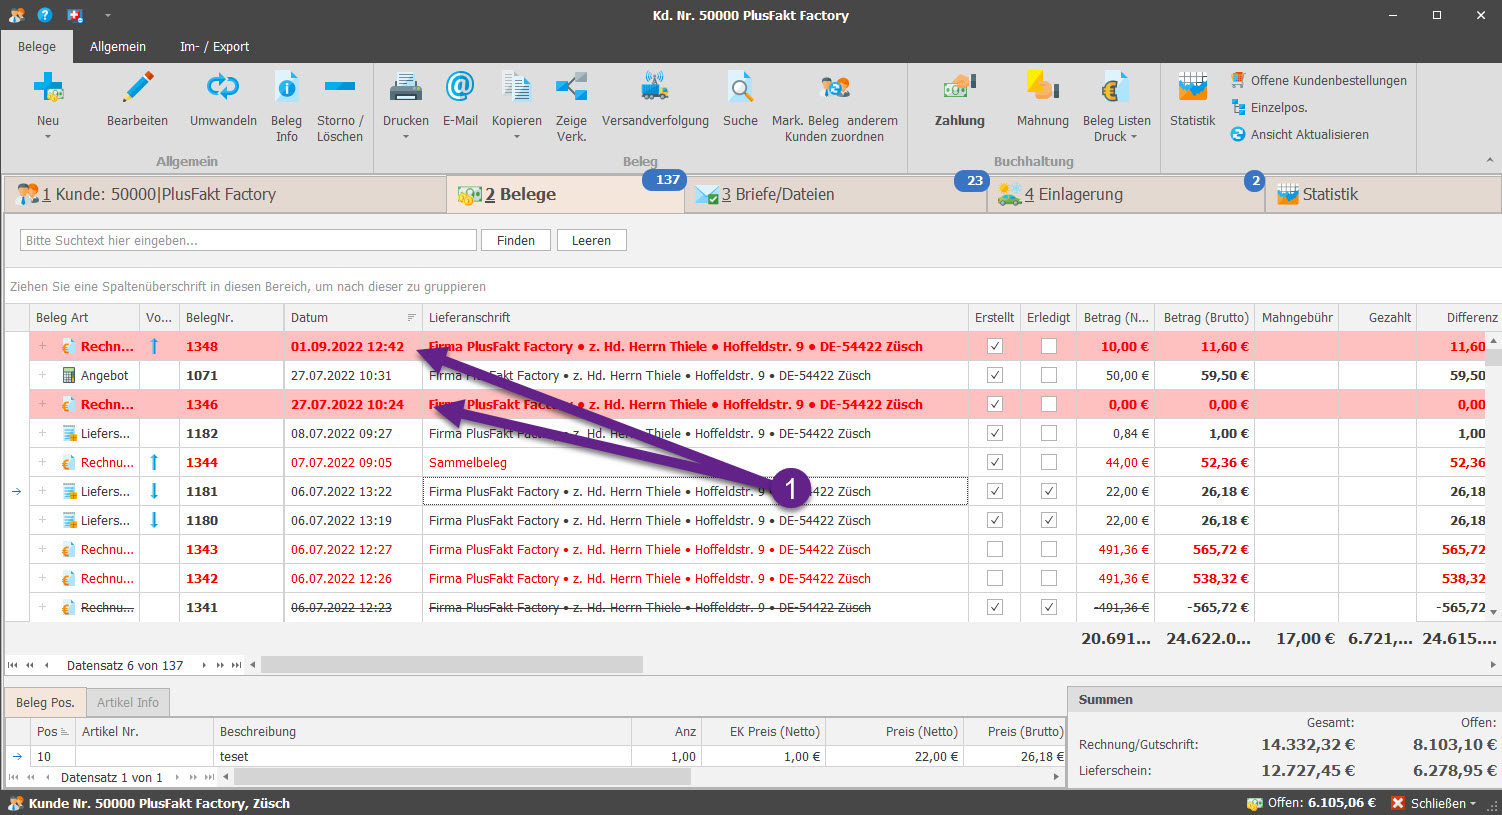
Task: Collapse the ribbon with the chevron
Action: 1489,160
